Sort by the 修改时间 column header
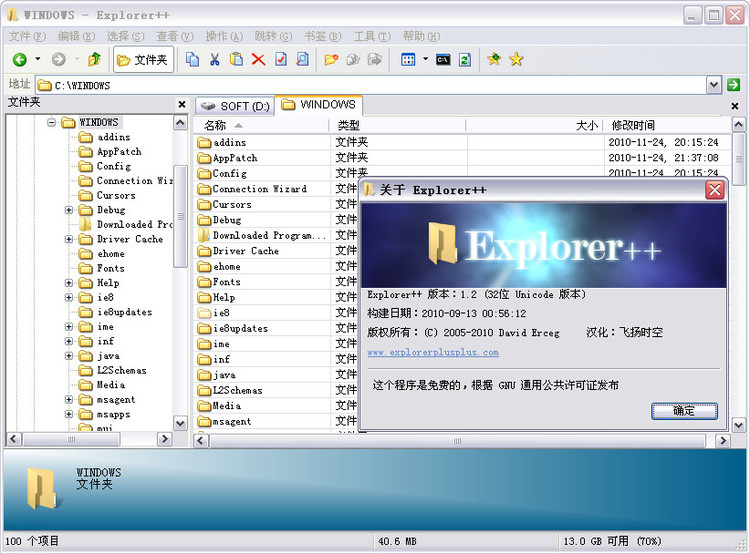750x554 pixels. click(667, 125)
